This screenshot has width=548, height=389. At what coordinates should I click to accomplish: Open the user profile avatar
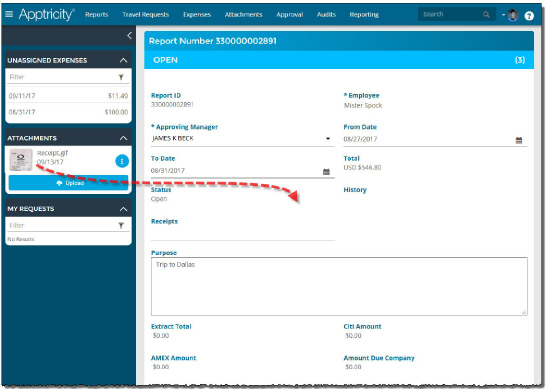(513, 15)
